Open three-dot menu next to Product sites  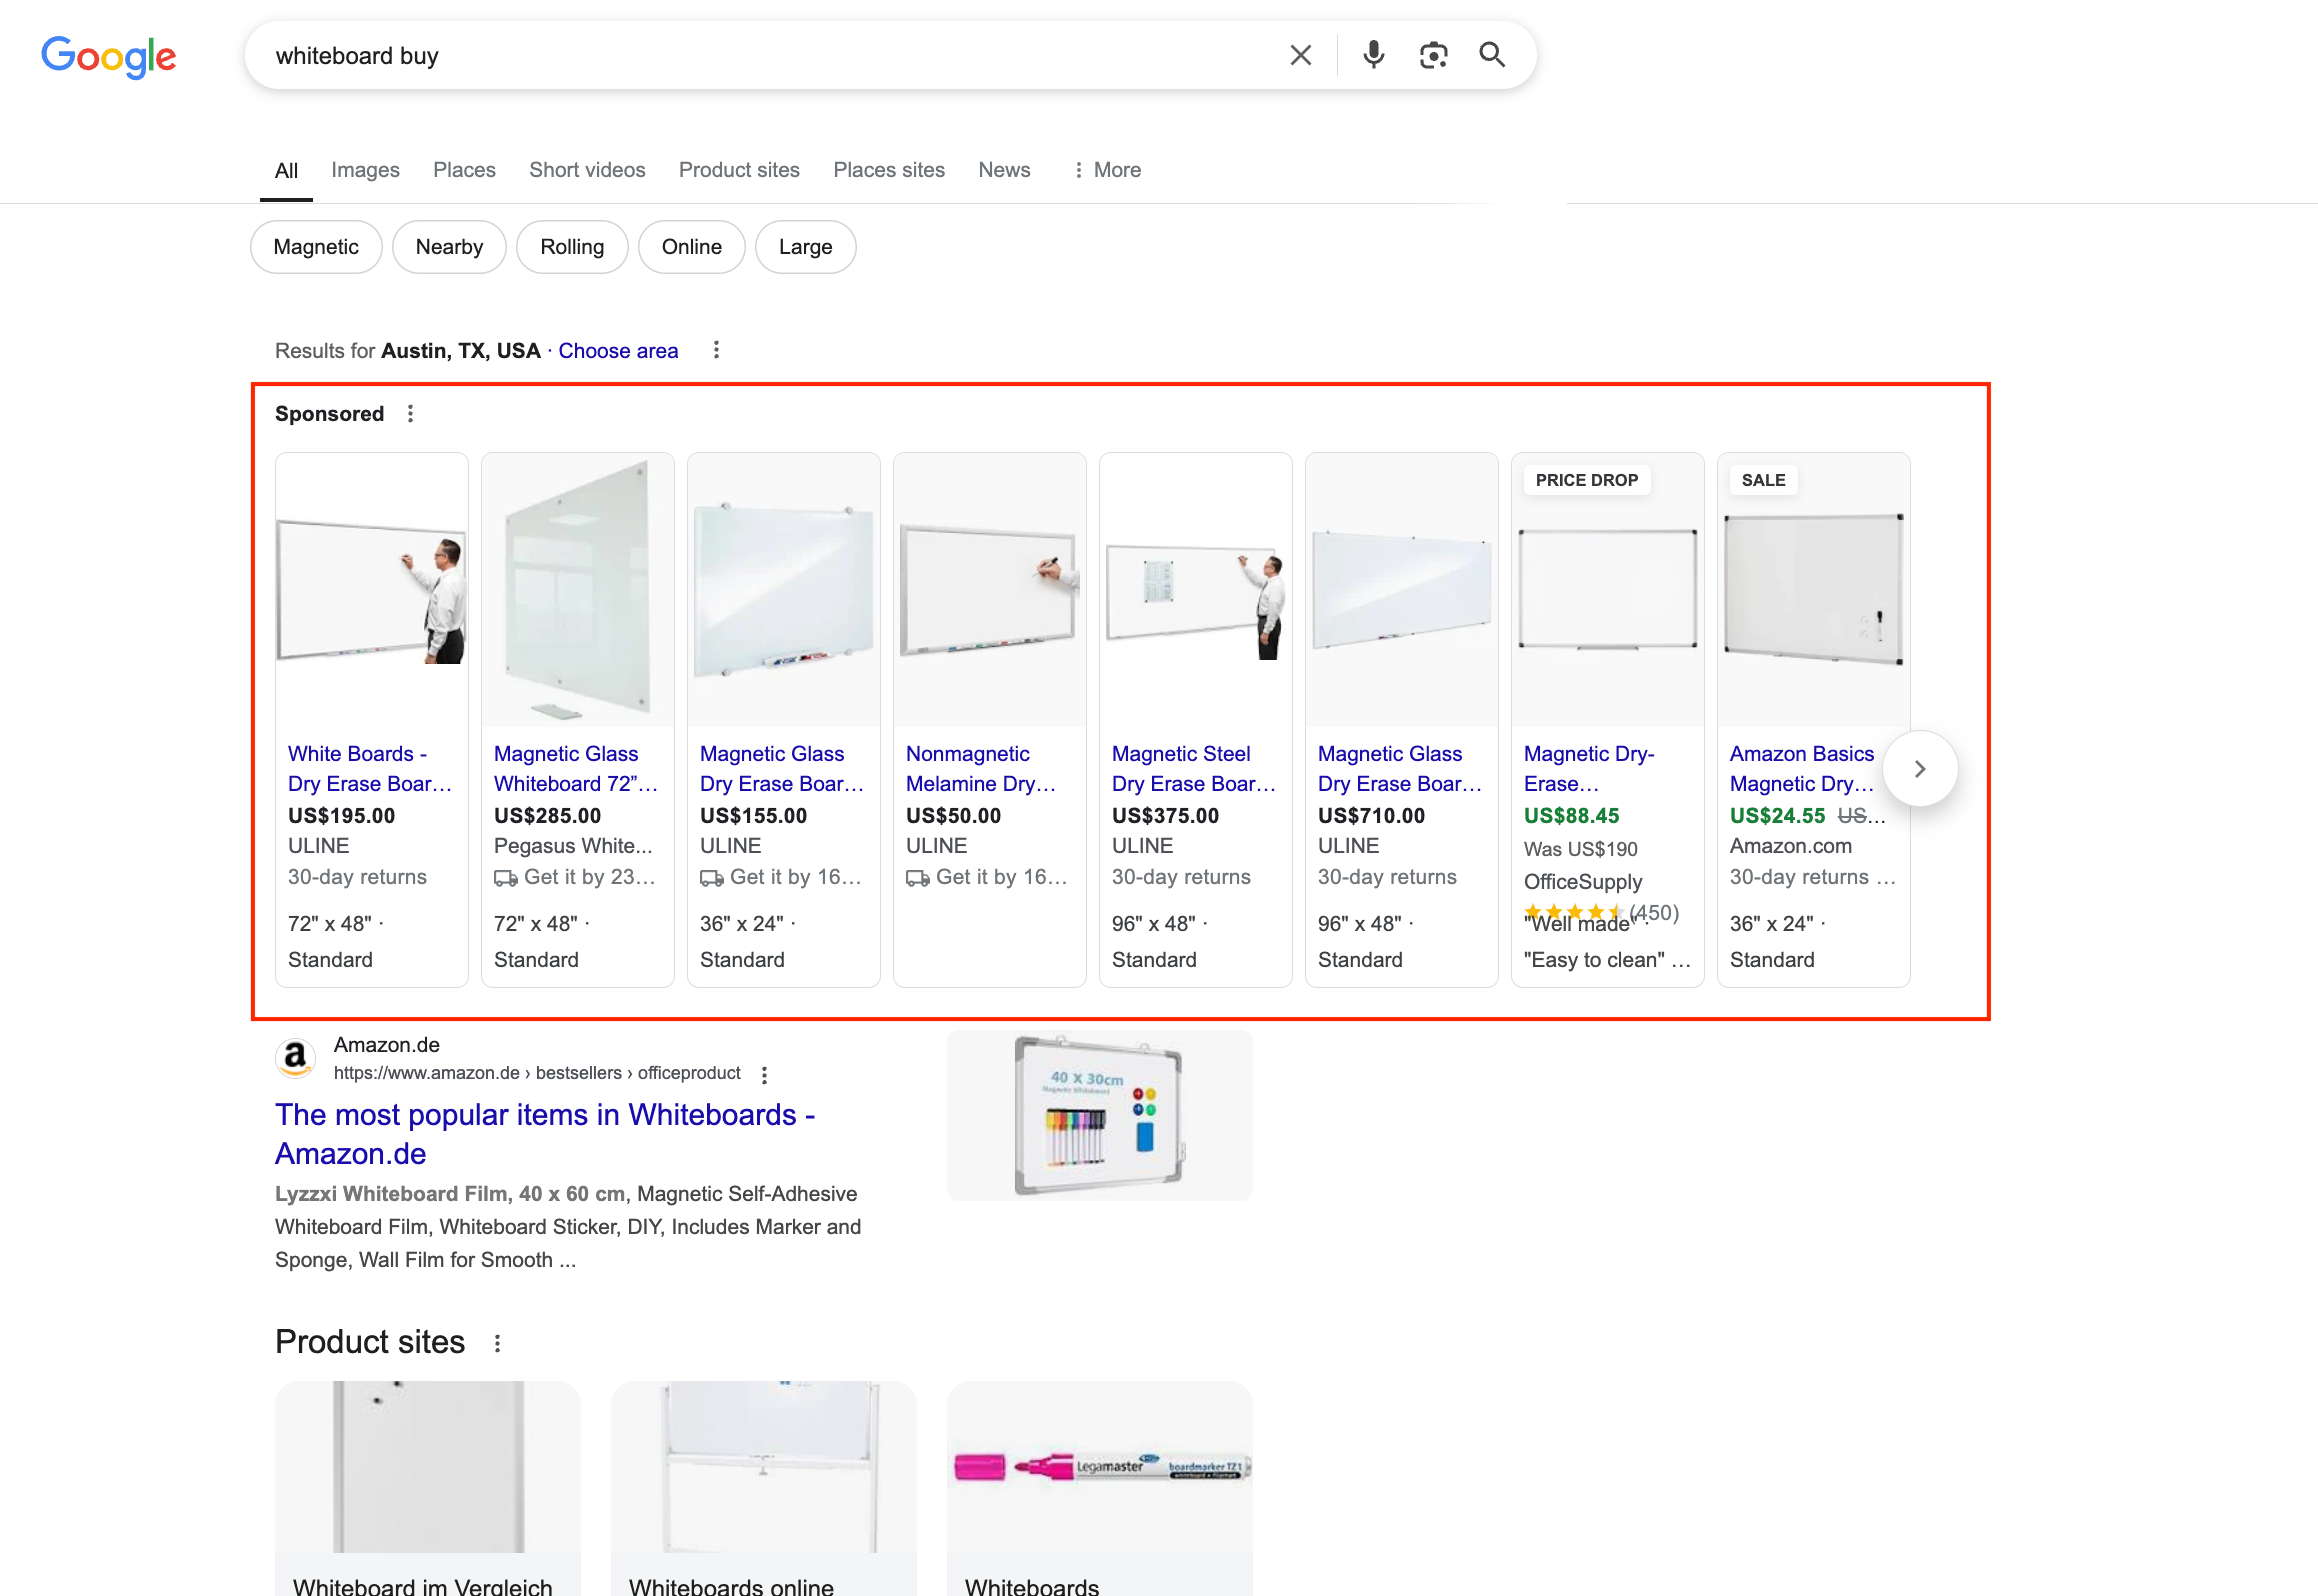(497, 1343)
